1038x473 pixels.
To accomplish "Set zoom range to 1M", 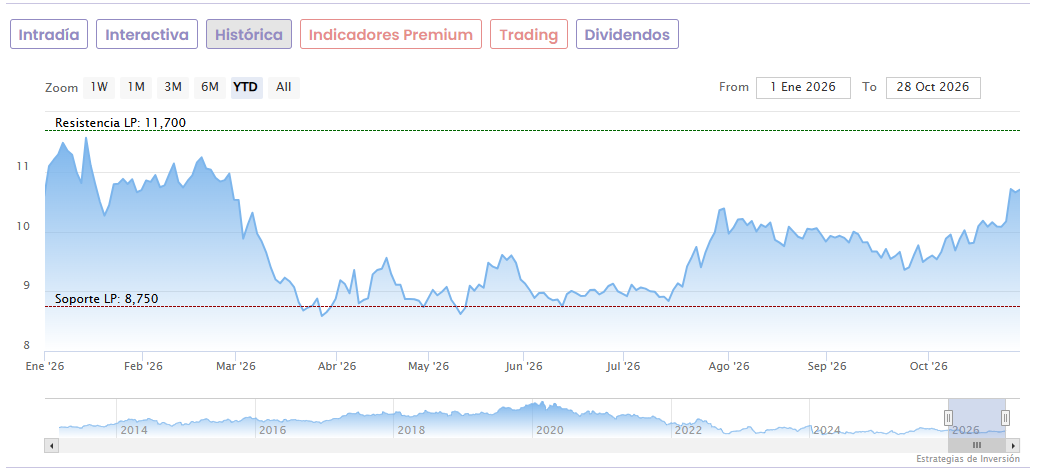I will [136, 87].
